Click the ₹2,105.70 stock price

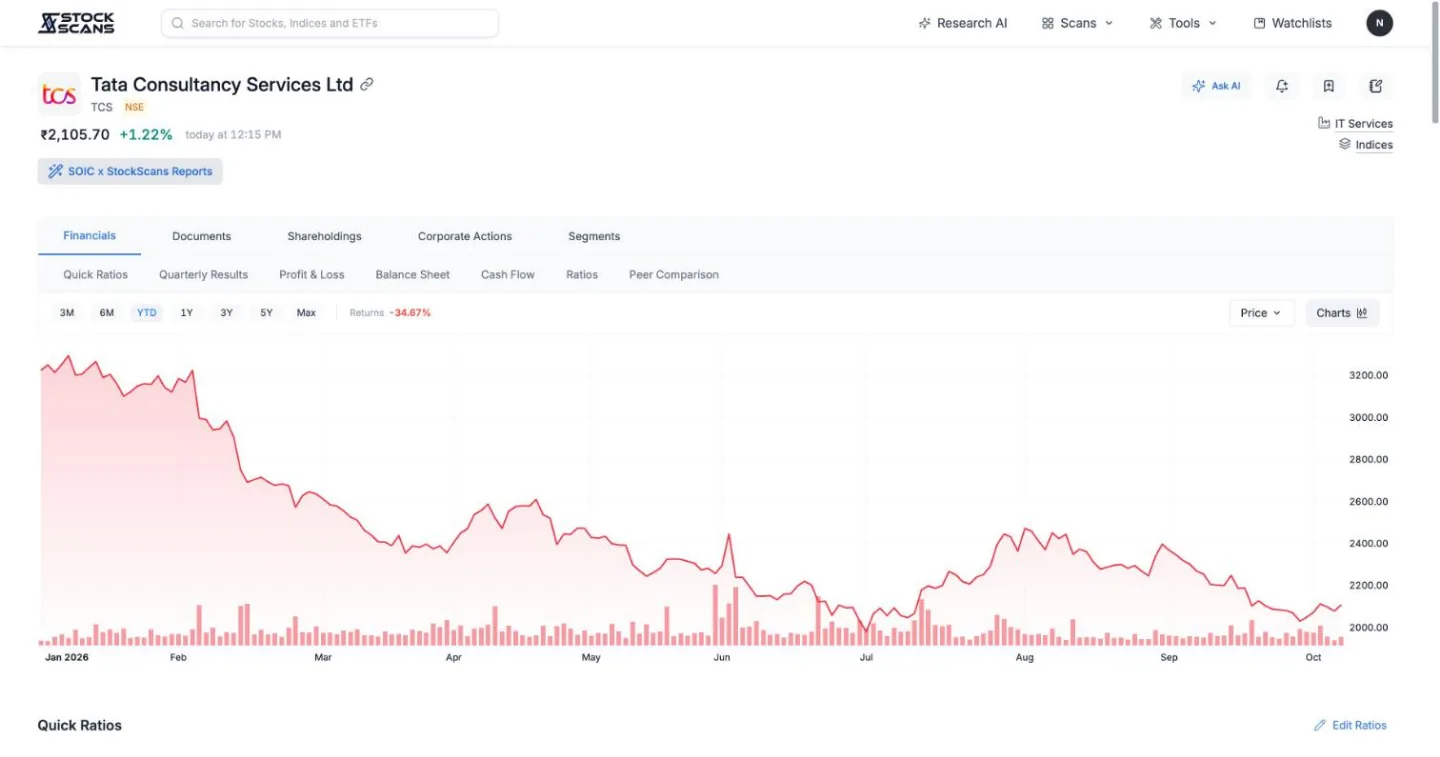pos(75,134)
